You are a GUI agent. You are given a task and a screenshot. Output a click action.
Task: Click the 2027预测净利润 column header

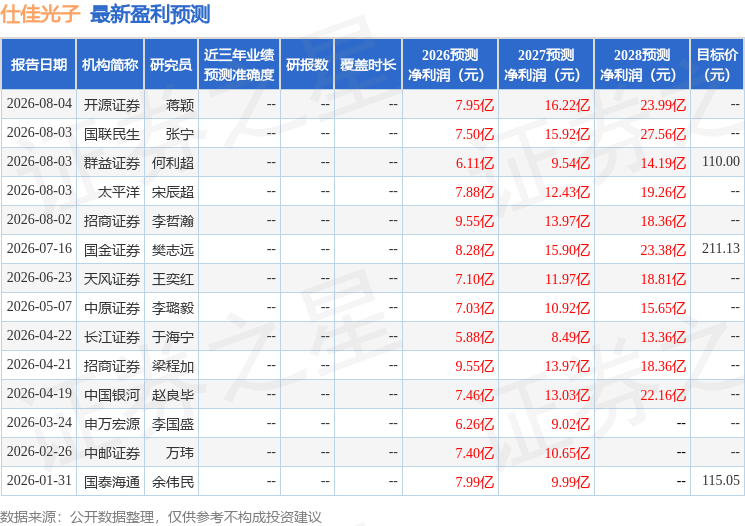click(x=546, y=65)
